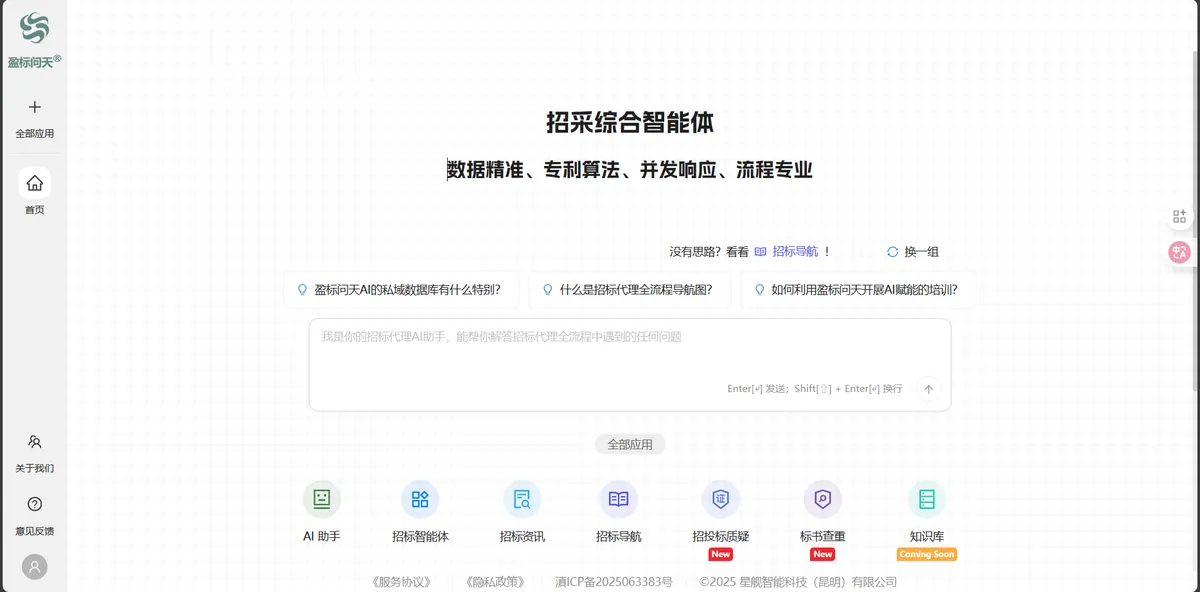Expand 全部应用 plus button in sidebar
The height and width of the screenshot is (592, 1200).
click(35, 108)
